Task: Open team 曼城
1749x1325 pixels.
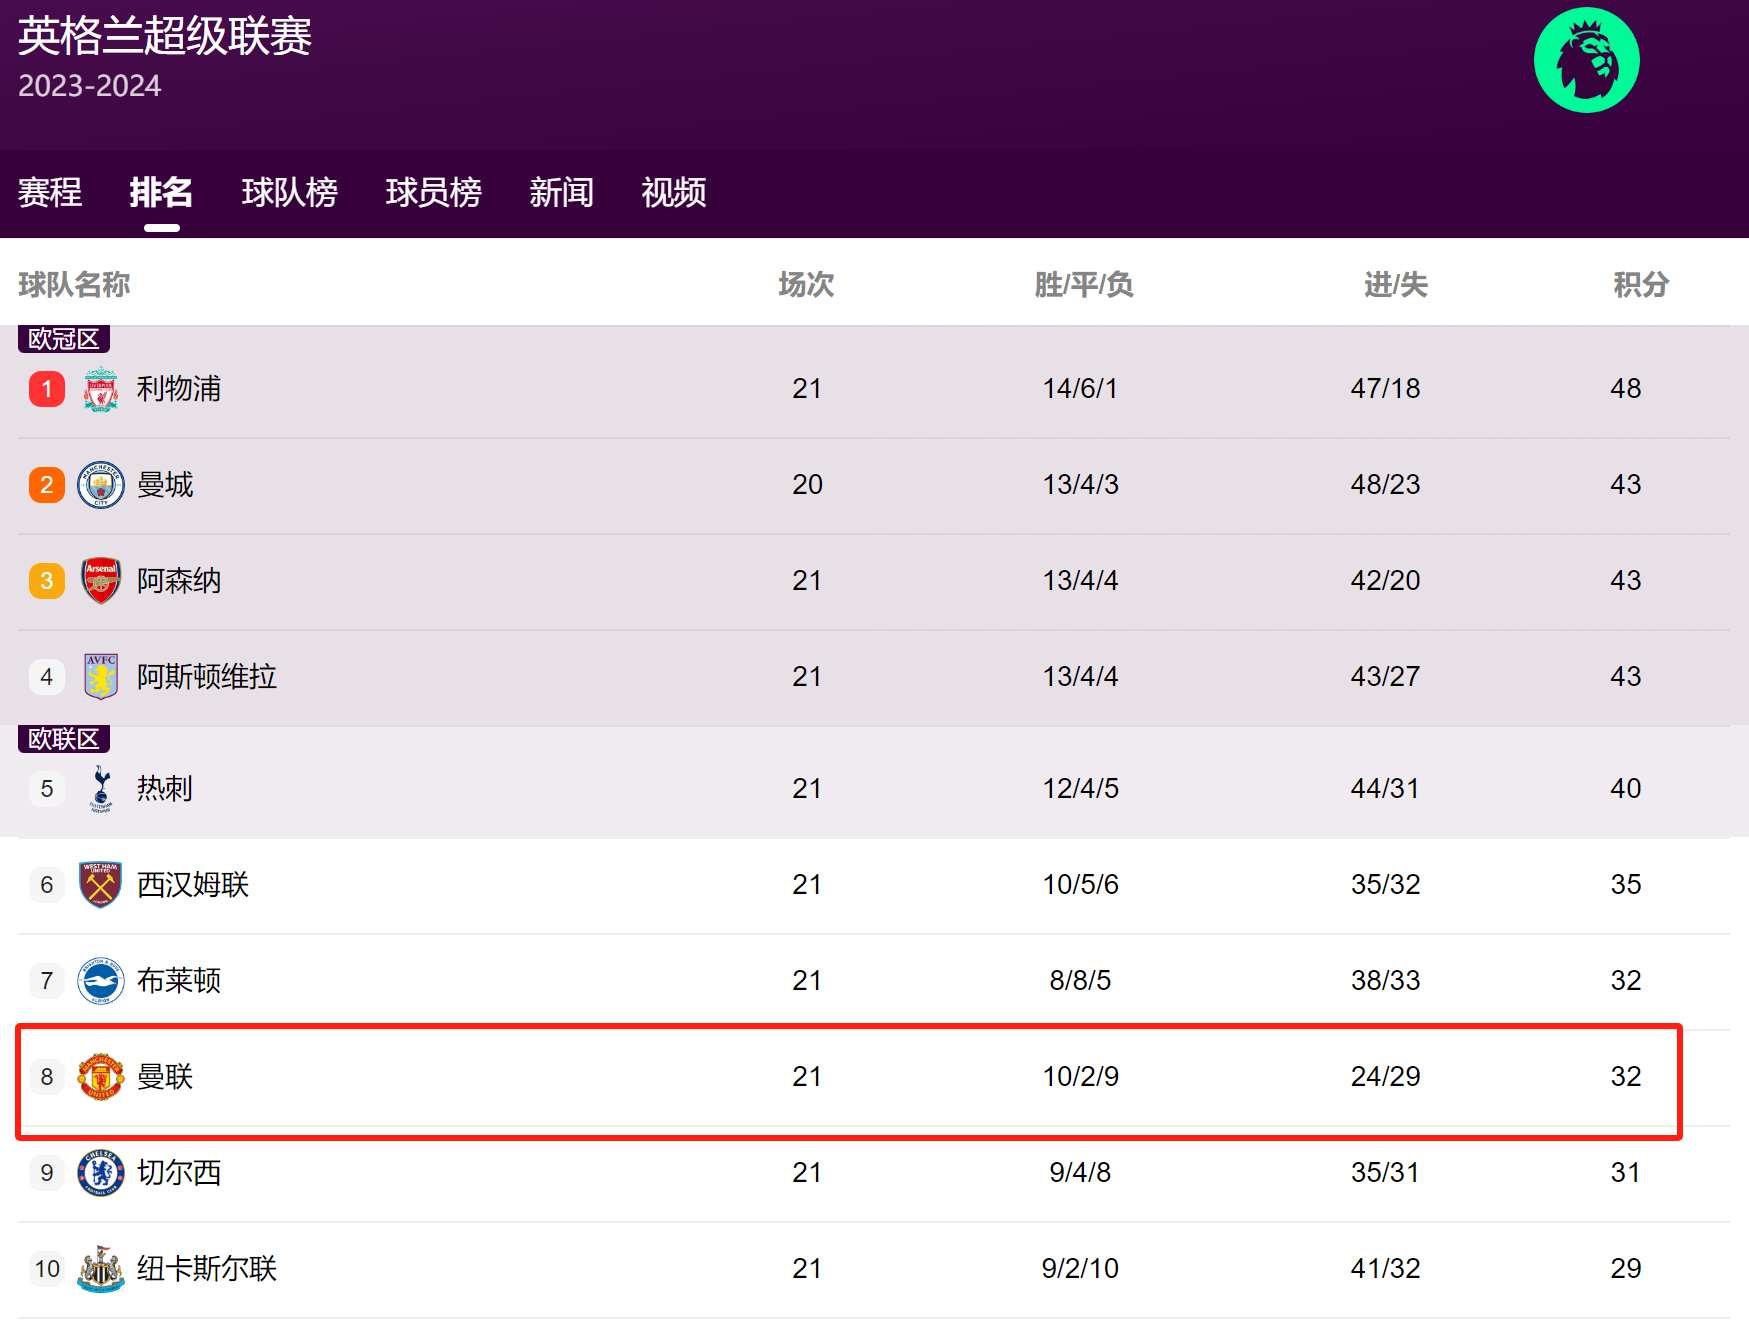Action: [x=165, y=485]
